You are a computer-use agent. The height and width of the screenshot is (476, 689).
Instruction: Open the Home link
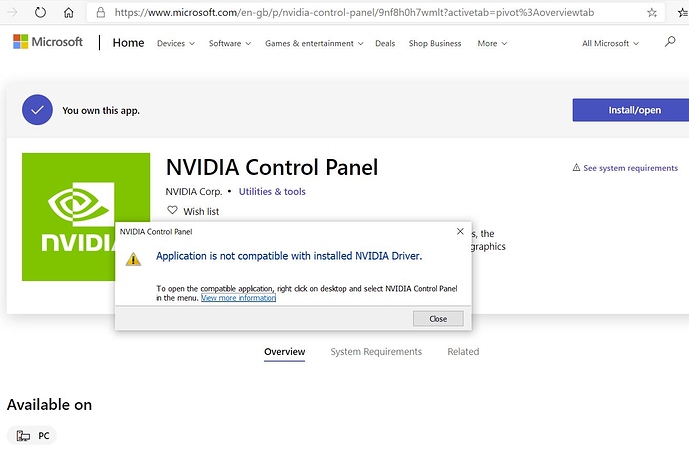[x=128, y=43]
